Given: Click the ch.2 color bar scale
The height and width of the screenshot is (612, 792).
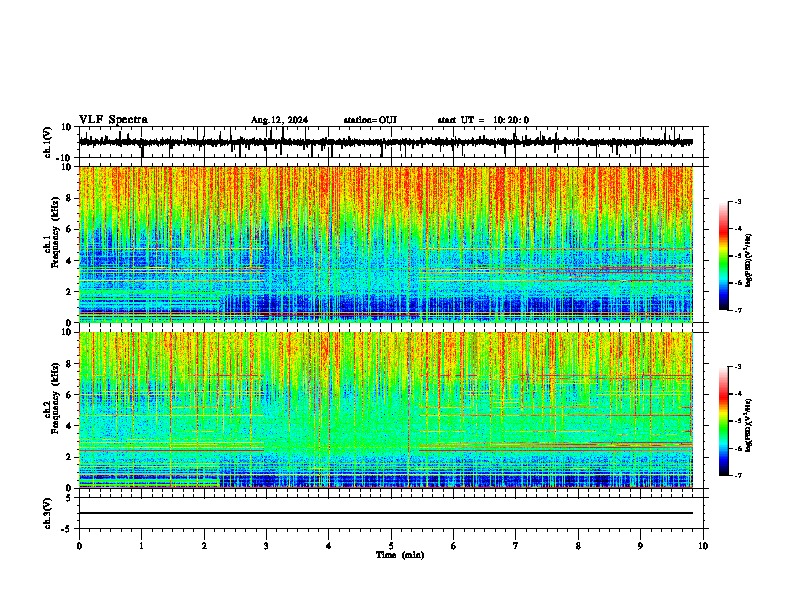Looking at the screenshot, I should click(724, 421).
